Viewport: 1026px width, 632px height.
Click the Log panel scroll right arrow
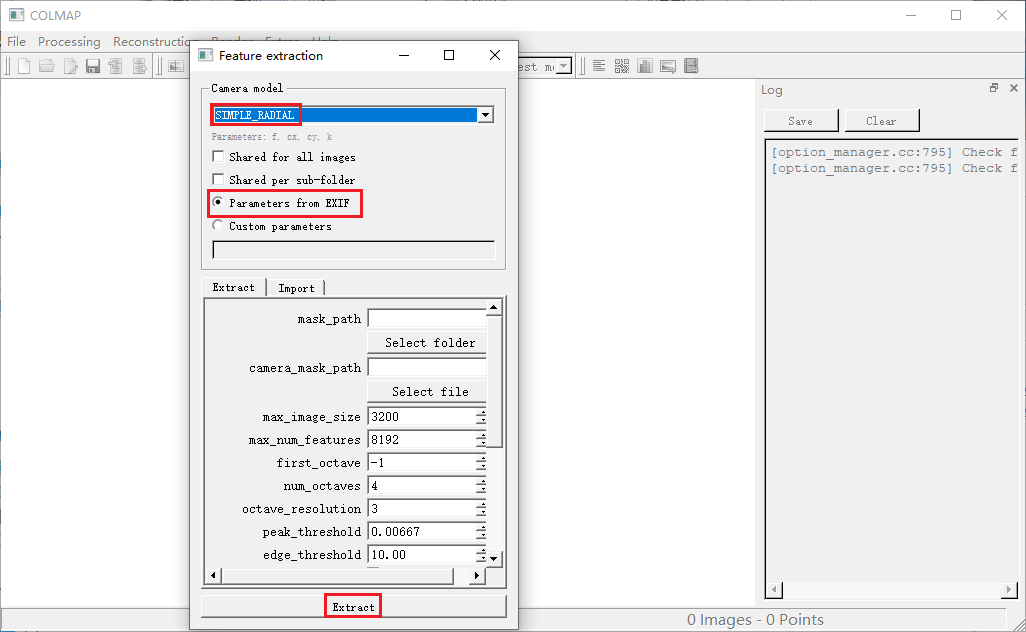click(1009, 589)
